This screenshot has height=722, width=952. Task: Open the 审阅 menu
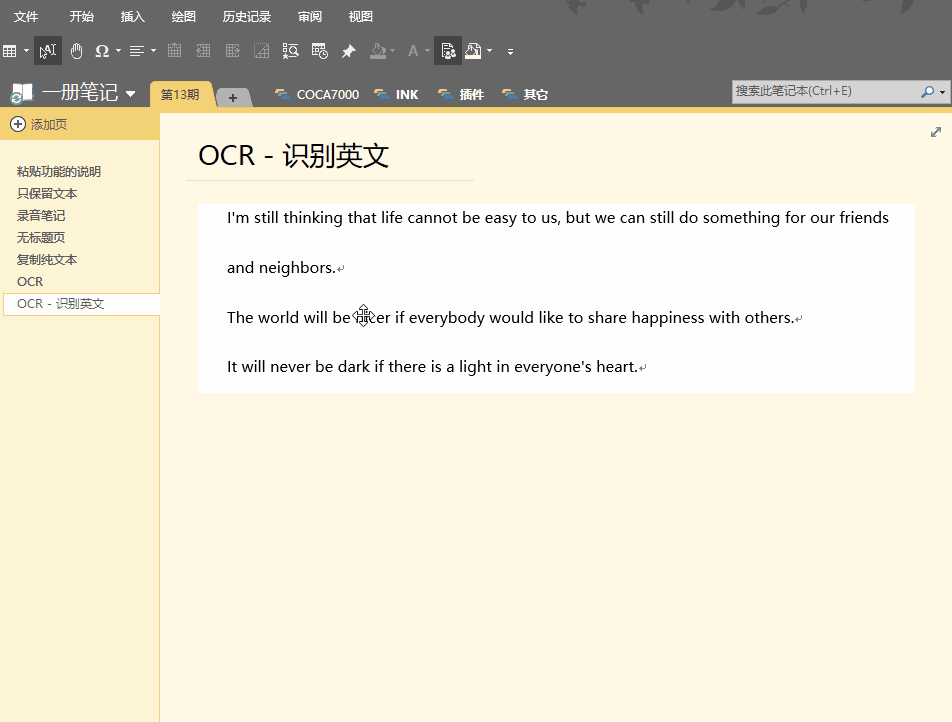(310, 17)
